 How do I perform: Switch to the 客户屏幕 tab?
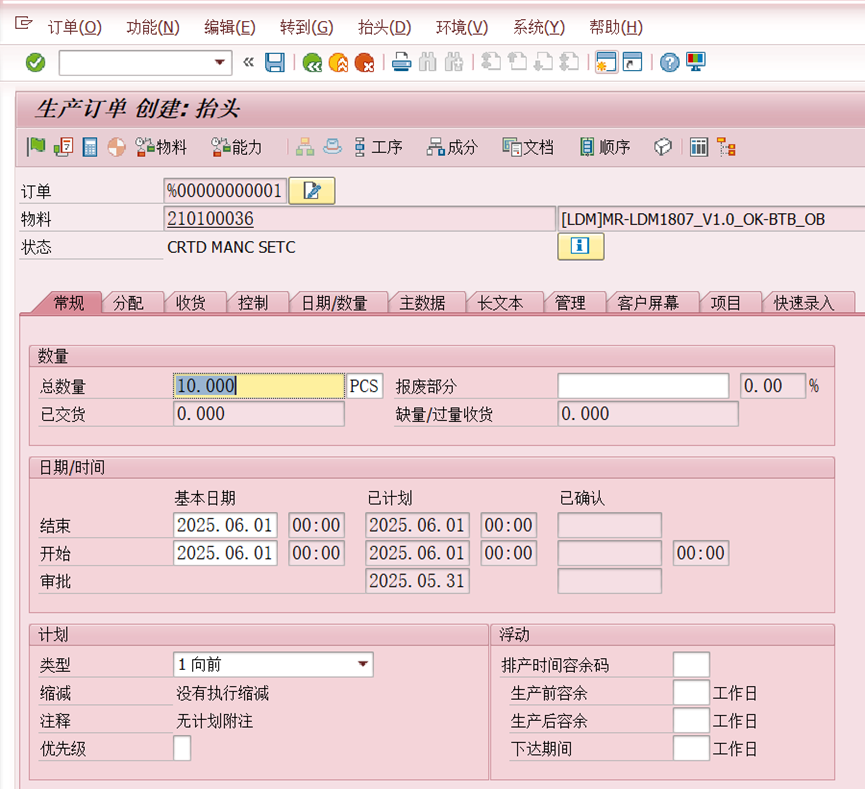pos(648,303)
